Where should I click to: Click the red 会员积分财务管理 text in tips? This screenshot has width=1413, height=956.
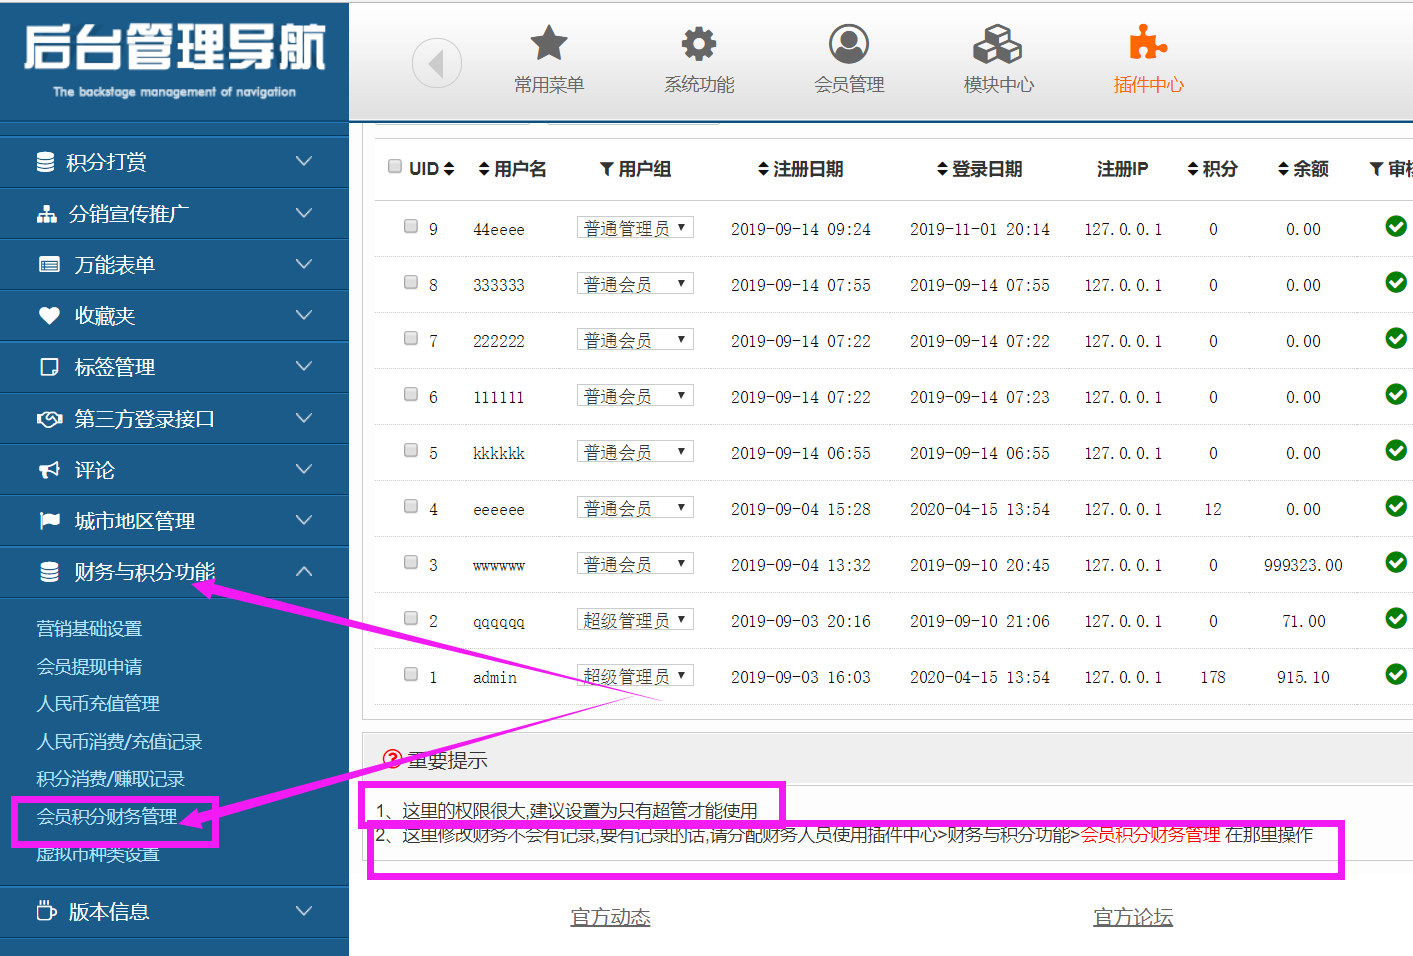click(x=1150, y=835)
